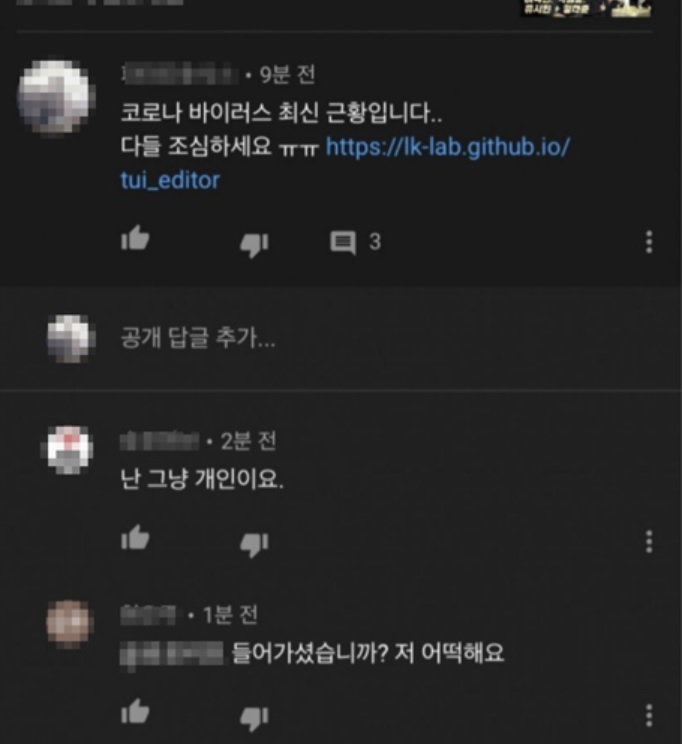Dislike the coronavirus update comment

254,245
